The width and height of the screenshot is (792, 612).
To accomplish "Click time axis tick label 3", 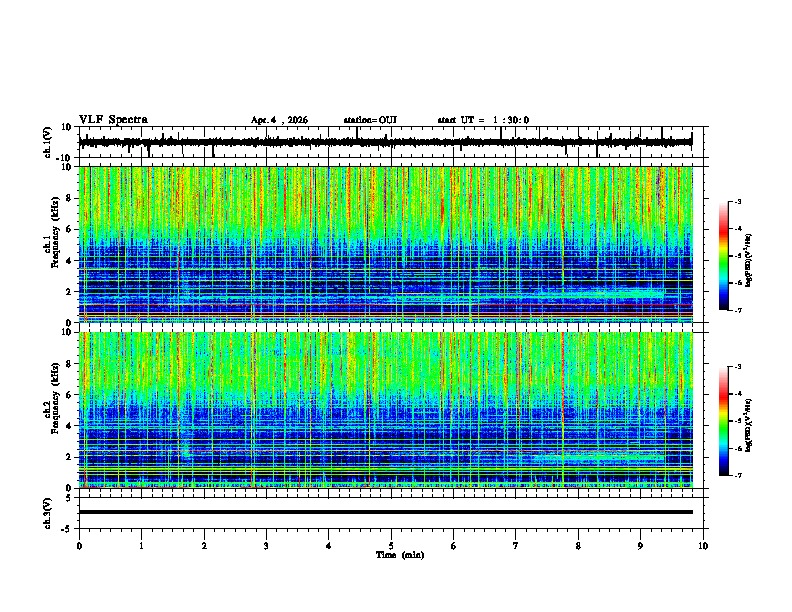I will pyautogui.click(x=266, y=546).
